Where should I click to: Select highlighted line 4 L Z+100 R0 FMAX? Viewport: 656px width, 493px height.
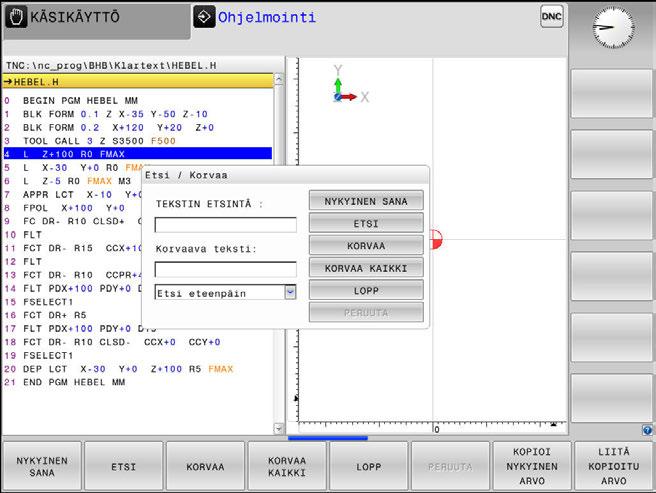point(138,154)
